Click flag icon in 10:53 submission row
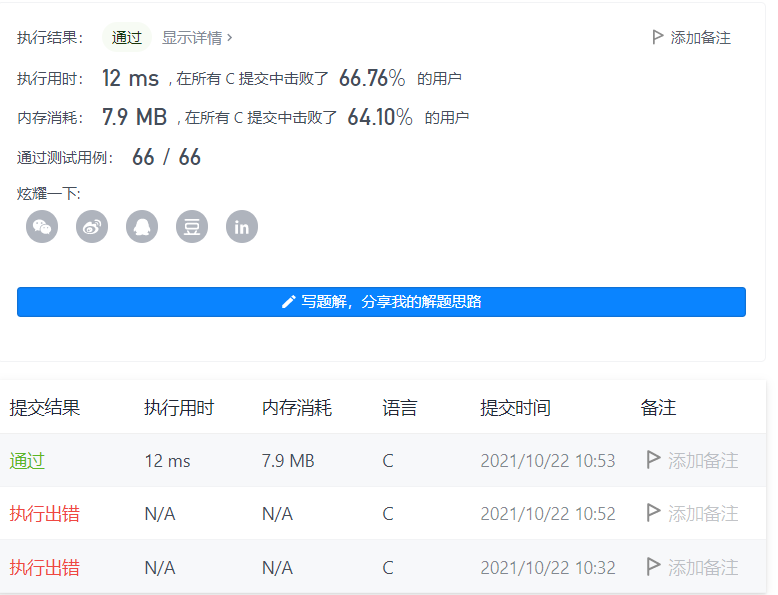Screen dimensions: 778x595 [654, 460]
